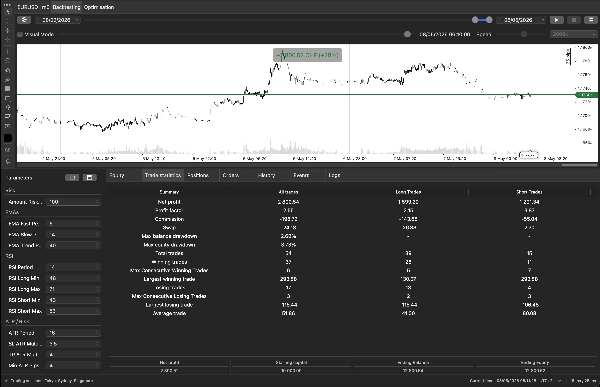Click the Max balance drawdown row label

pos(169,236)
